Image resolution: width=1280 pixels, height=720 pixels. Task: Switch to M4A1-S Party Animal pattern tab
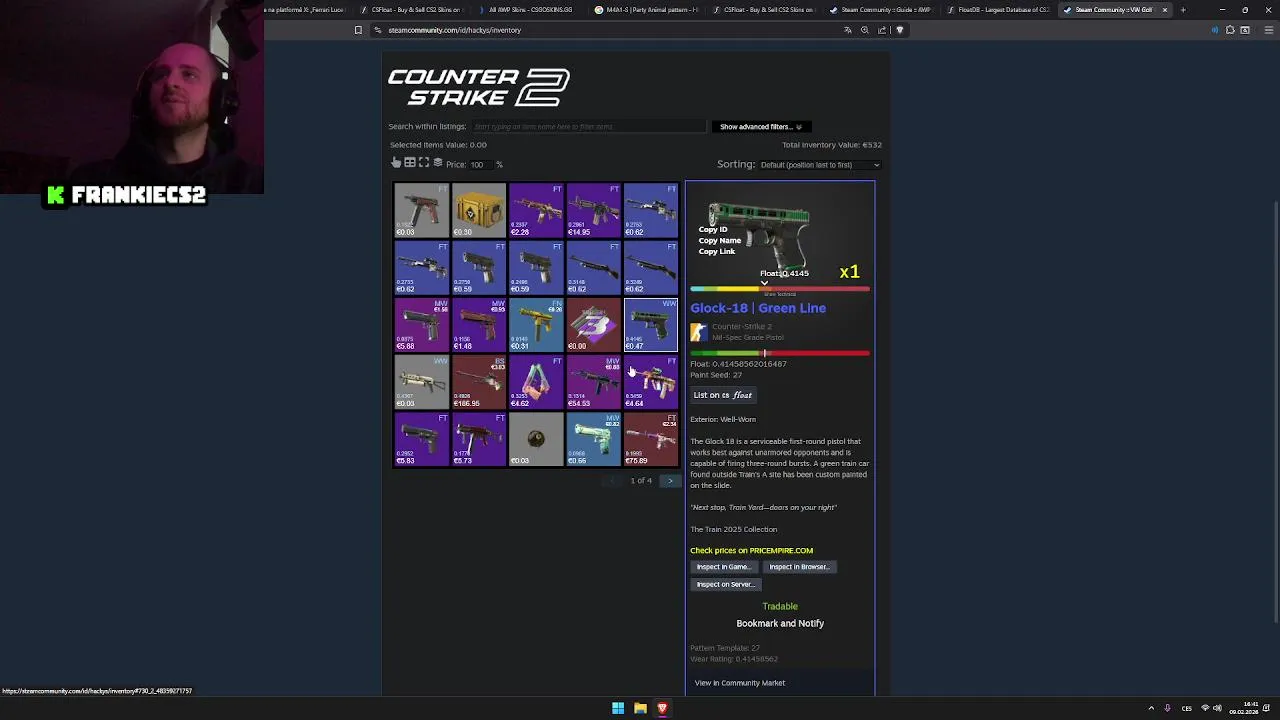tap(646, 10)
